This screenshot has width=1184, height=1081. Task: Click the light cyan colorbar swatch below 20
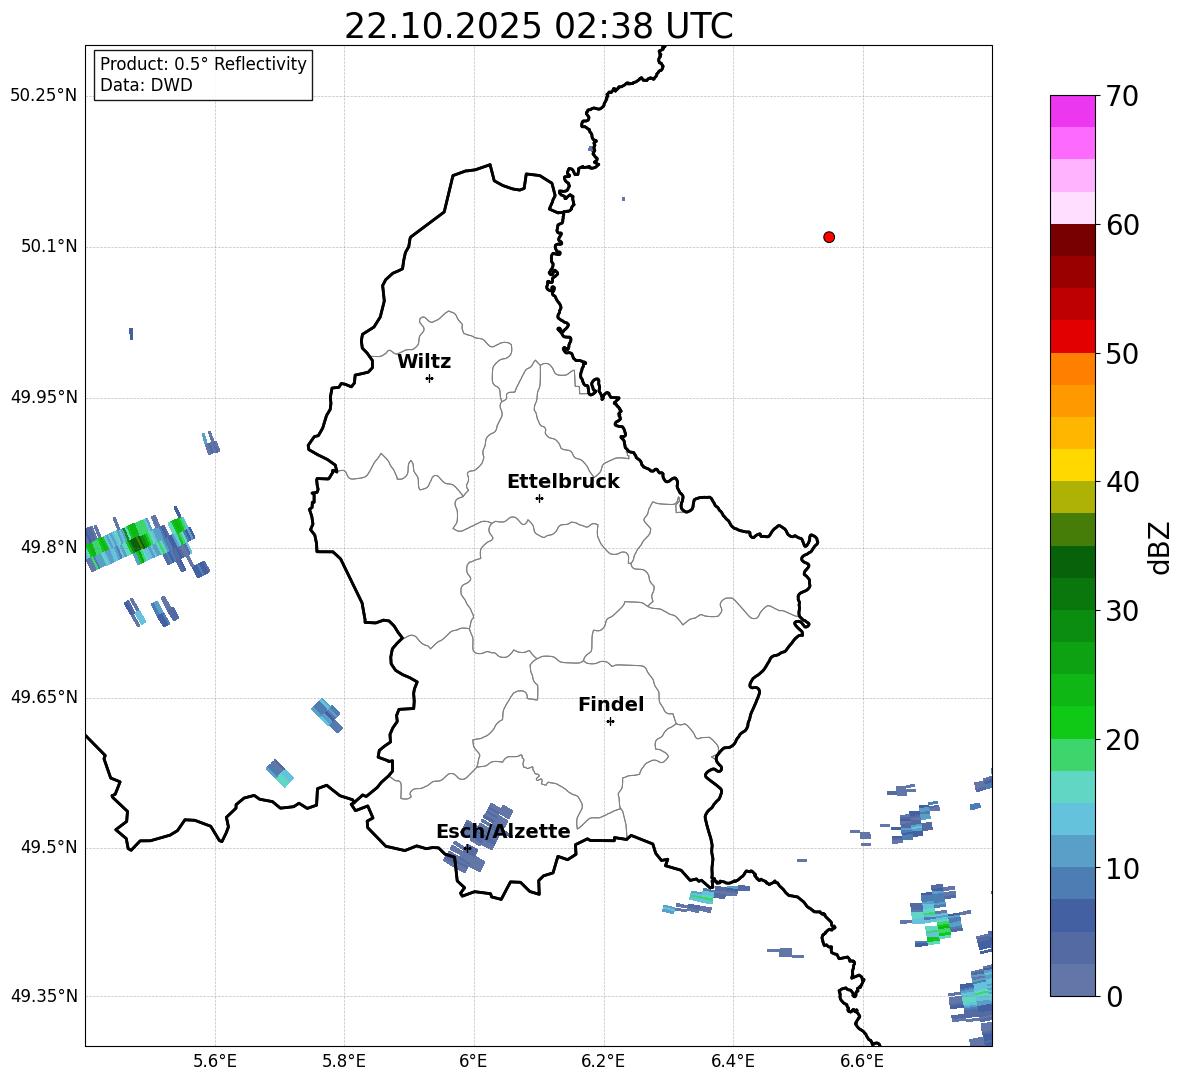click(1073, 787)
